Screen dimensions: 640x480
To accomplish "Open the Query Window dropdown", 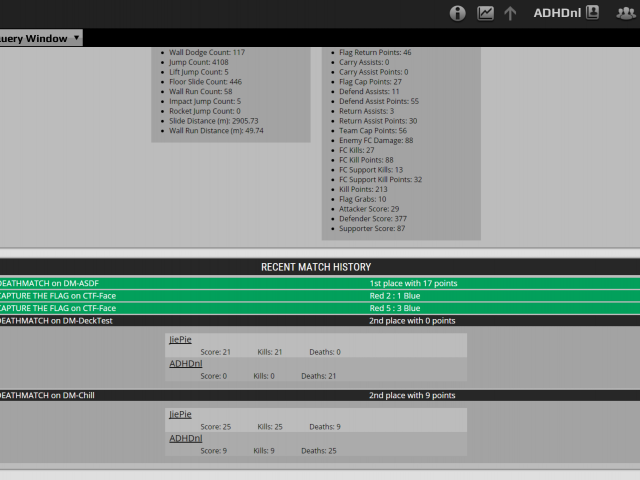I will click(40, 38).
